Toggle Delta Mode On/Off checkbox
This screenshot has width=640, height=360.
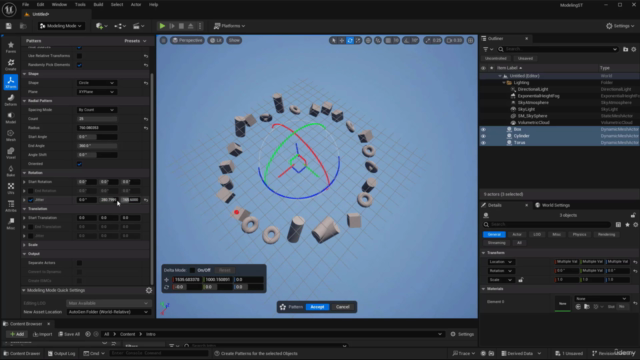(192, 270)
